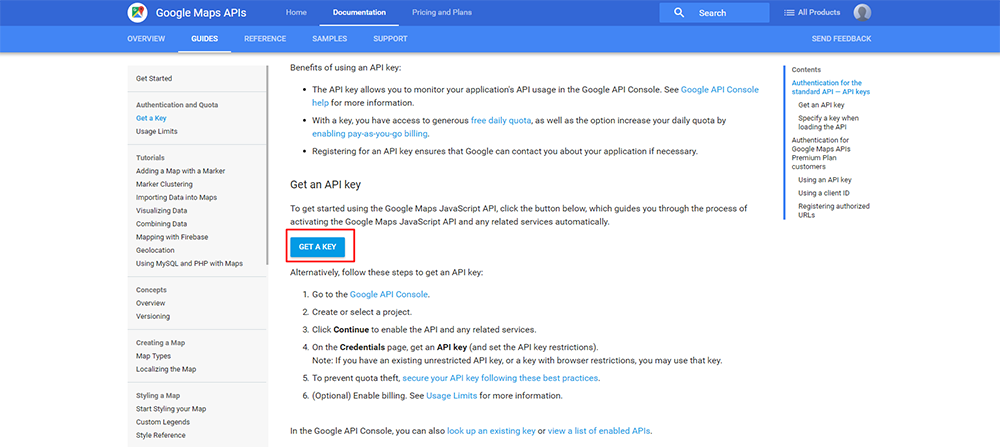The height and width of the screenshot is (447, 1000).
Task: Open the user account avatar
Action: [862, 12]
